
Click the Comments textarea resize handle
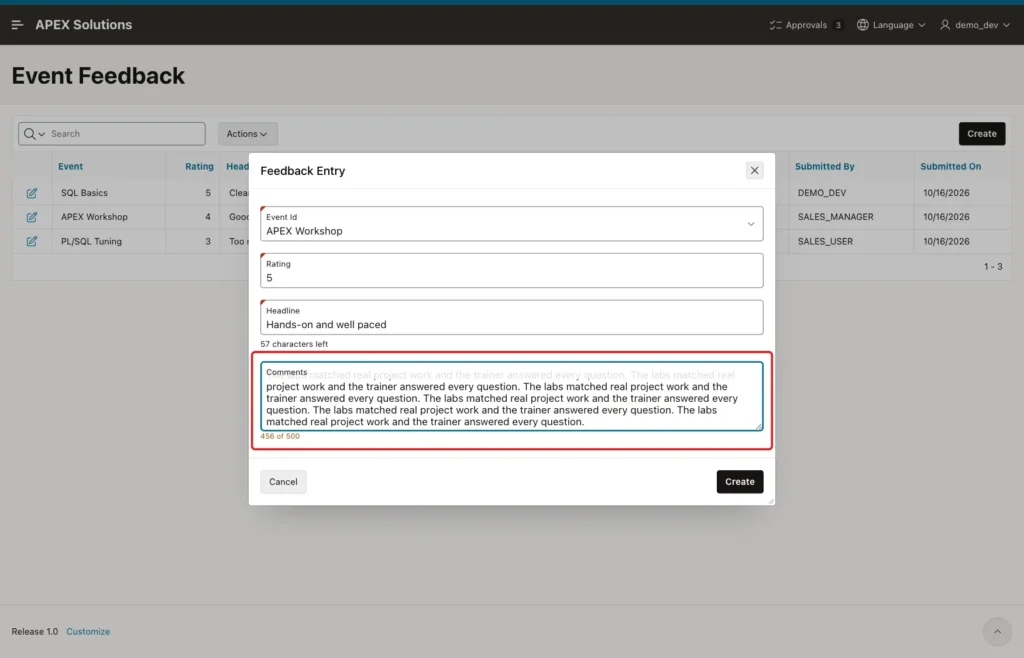coord(759,427)
